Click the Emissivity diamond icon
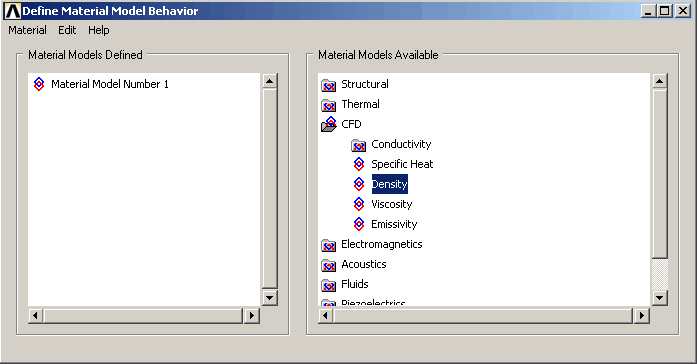This screenshot has height=364, width=697. [x=359, y=224]
